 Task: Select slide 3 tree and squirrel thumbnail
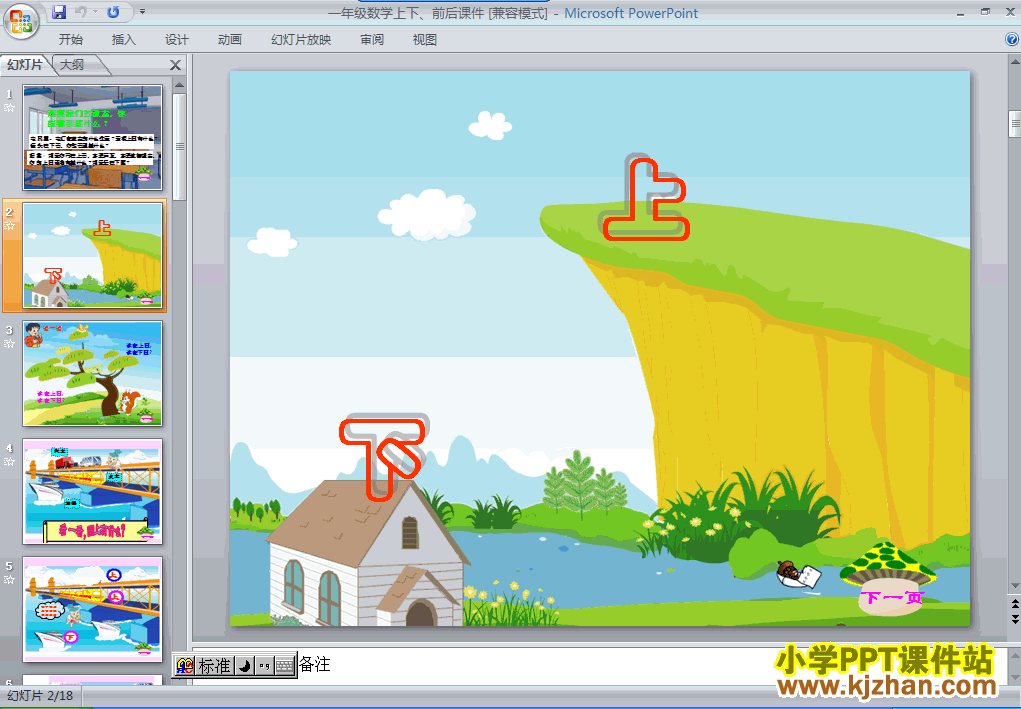tap(92, 373)
